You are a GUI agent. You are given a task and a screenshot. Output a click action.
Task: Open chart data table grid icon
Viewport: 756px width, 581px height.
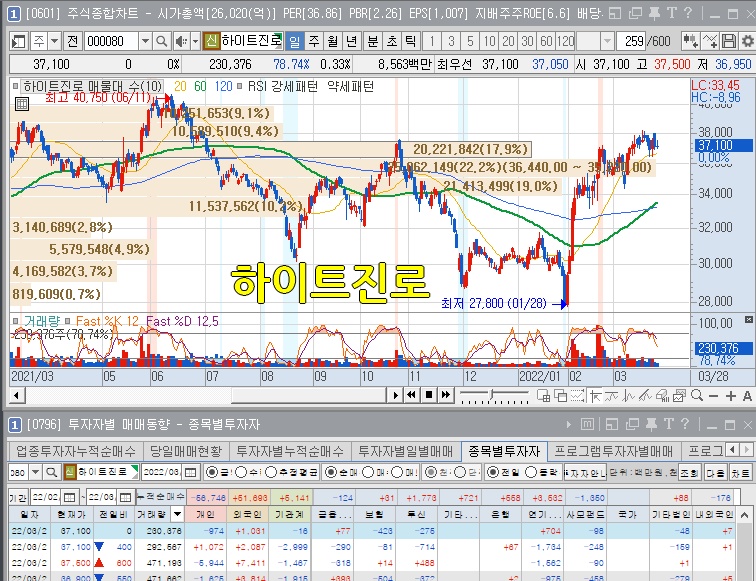22,103
